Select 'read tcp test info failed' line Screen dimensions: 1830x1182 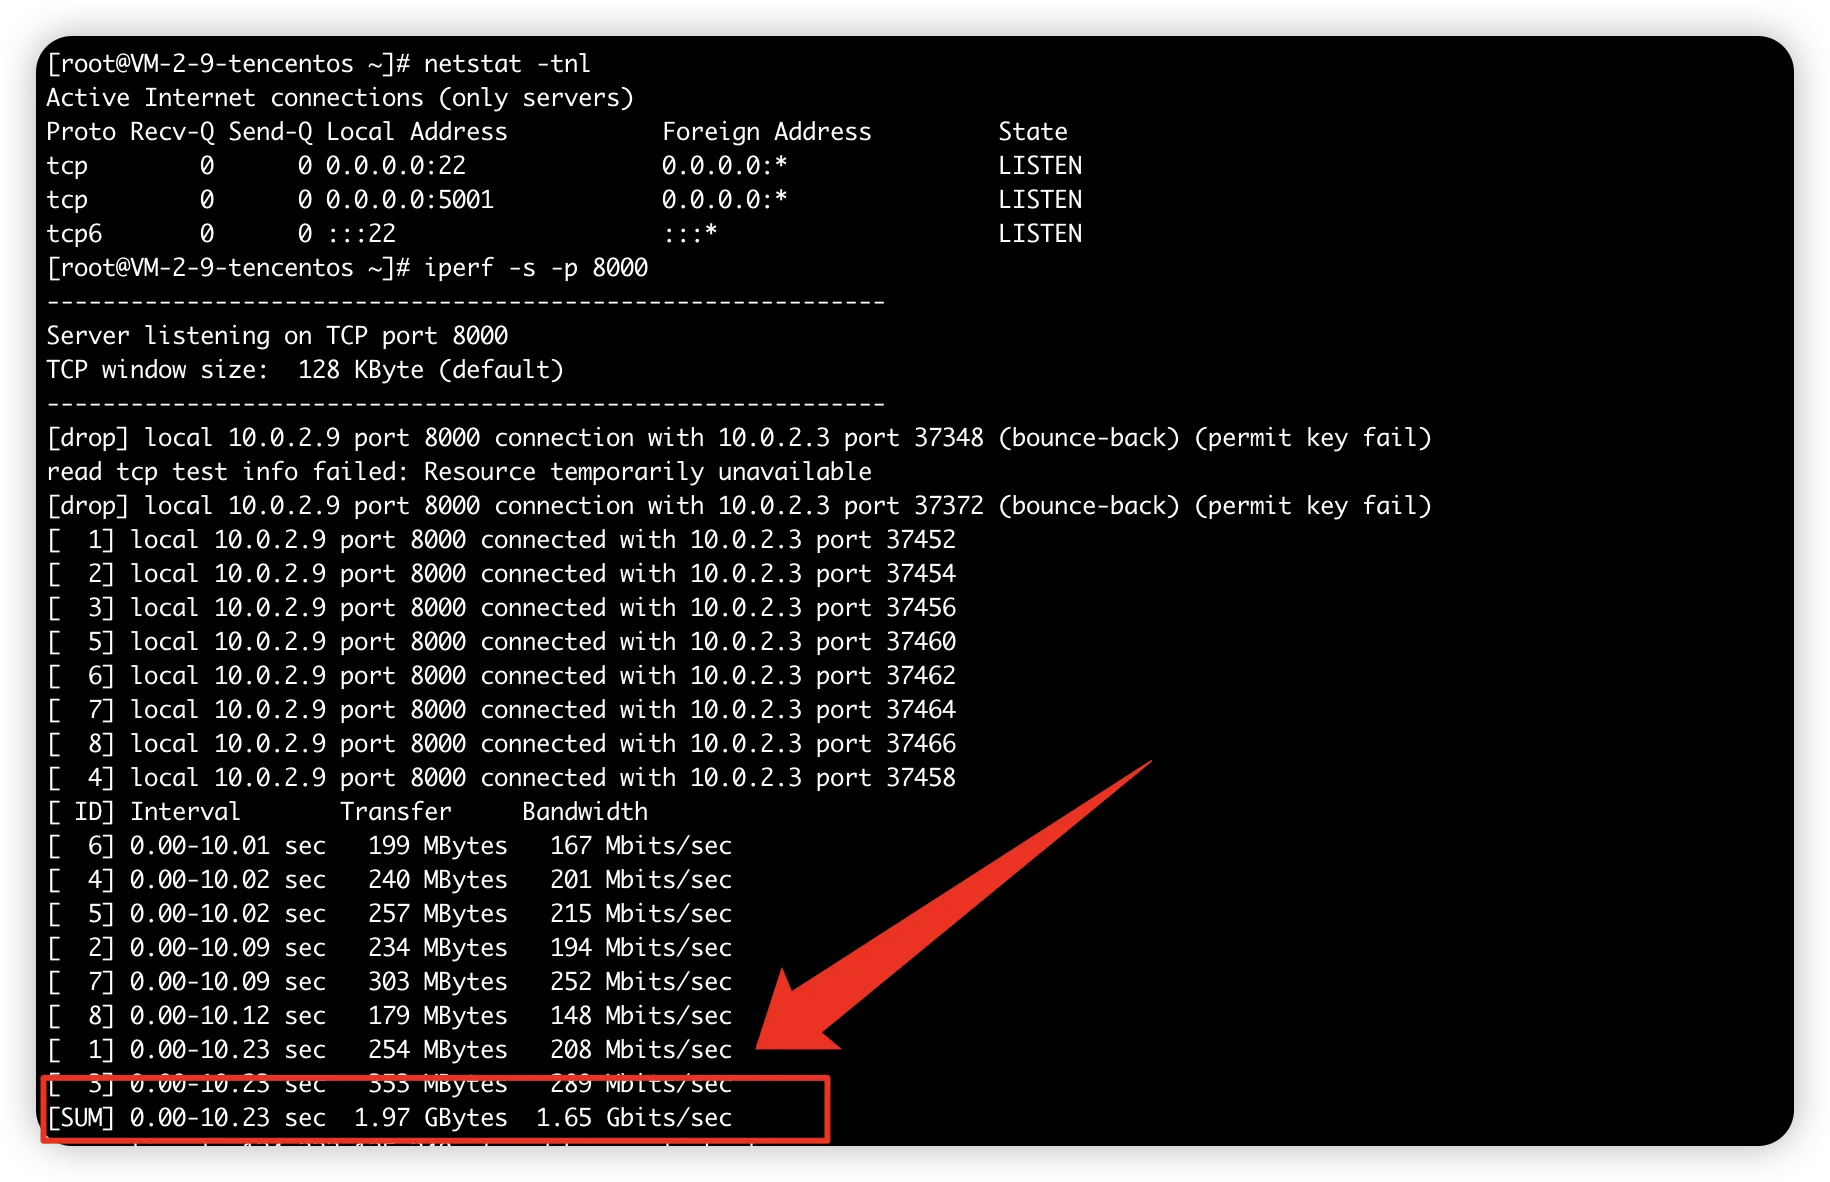[459, 472]
